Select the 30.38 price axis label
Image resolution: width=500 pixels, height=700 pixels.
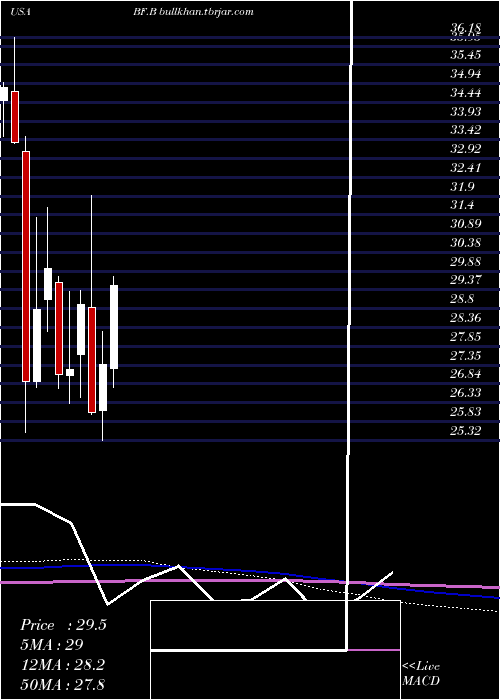(466, 243)
